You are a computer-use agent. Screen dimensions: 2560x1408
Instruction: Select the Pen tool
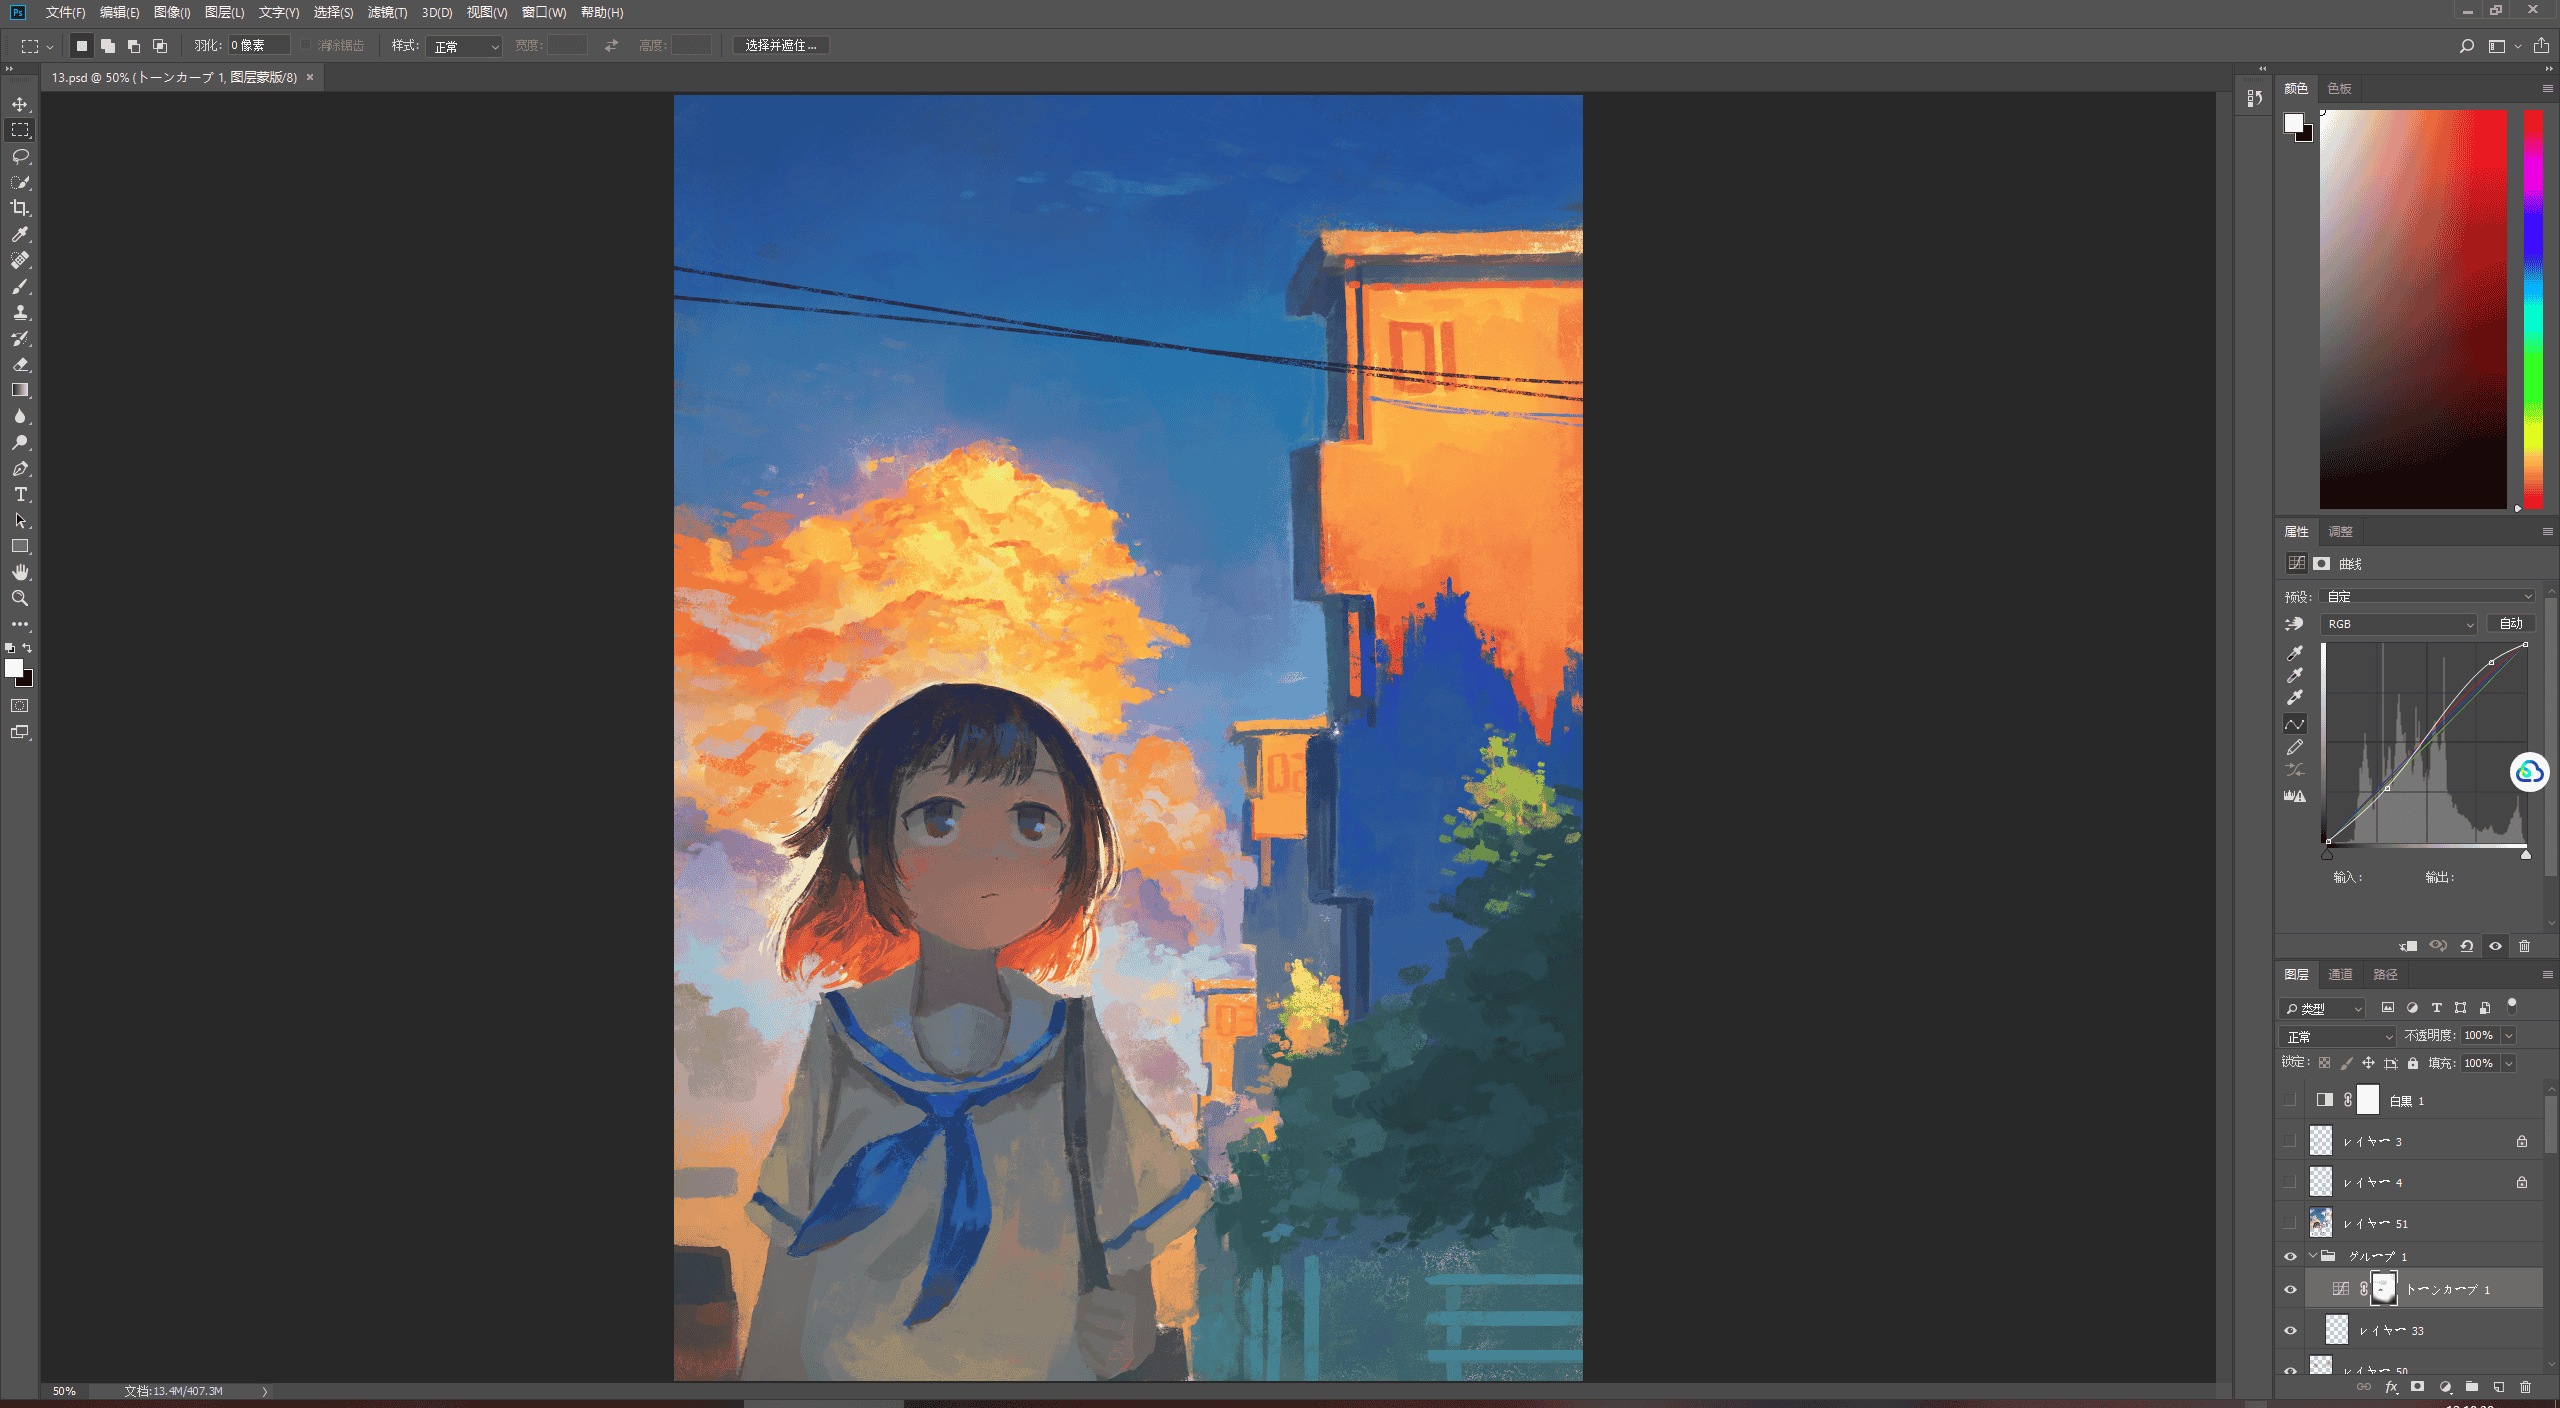pyautogui.click(x=20, y=468)
